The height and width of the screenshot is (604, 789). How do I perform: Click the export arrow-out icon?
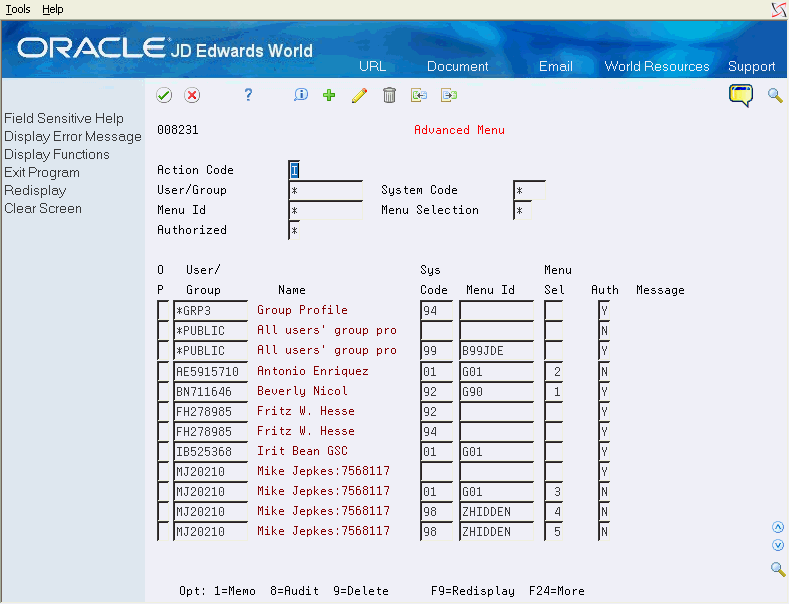coord(449,95)
